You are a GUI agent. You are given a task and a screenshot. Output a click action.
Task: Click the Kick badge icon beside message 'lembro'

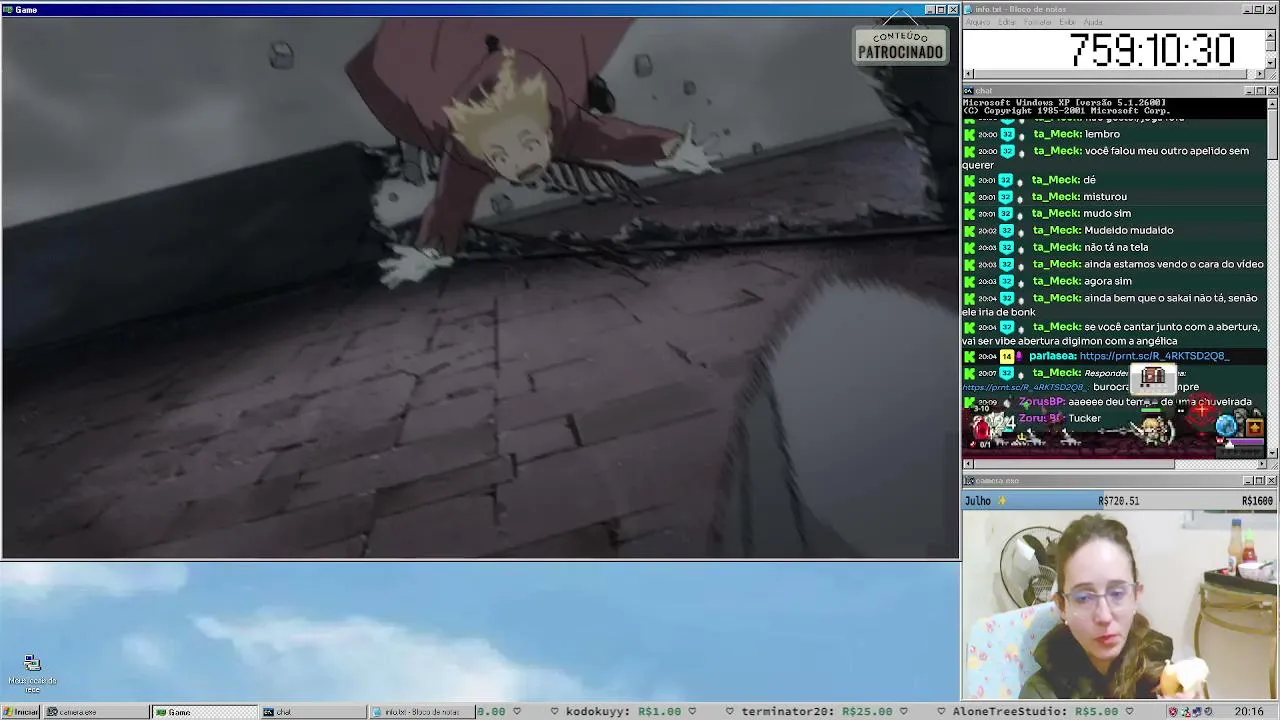(x=969, y=134)
